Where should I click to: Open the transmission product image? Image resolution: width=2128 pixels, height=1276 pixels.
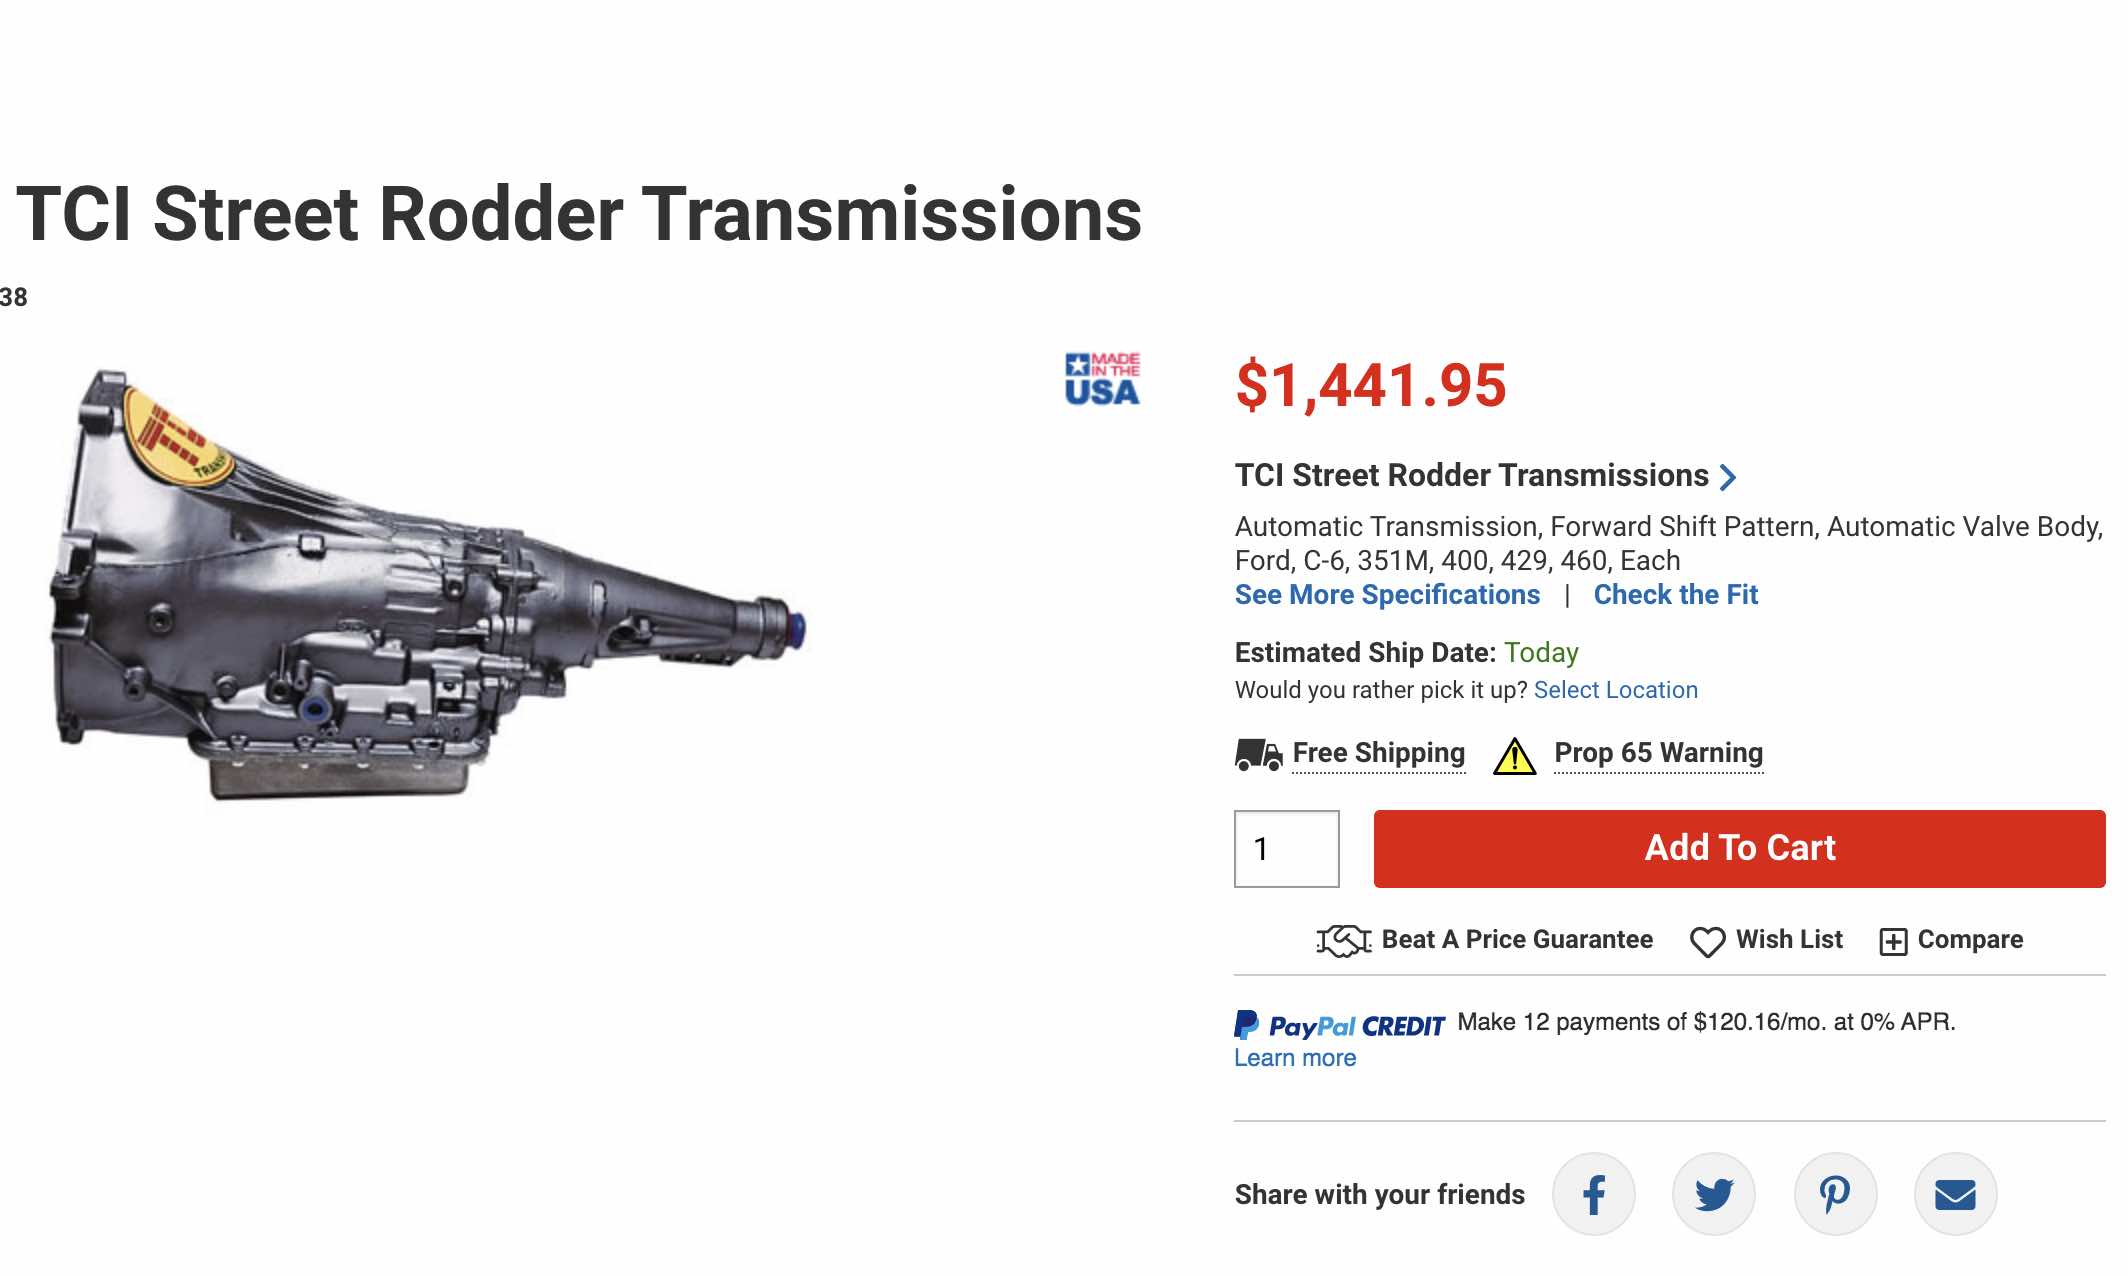click(428, 585)
